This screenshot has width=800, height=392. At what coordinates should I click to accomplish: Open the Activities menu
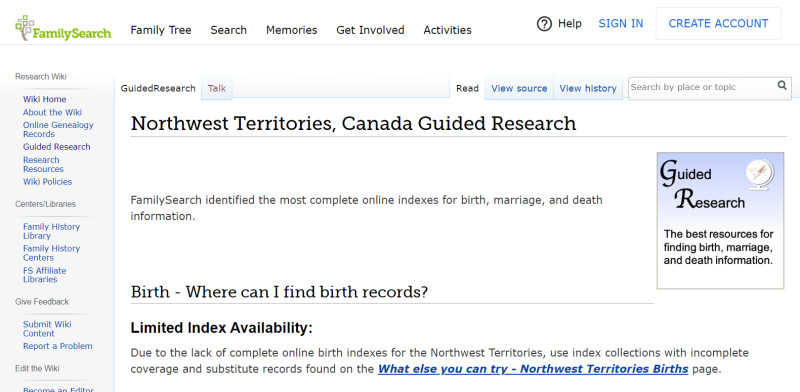(x=447, y=30)
